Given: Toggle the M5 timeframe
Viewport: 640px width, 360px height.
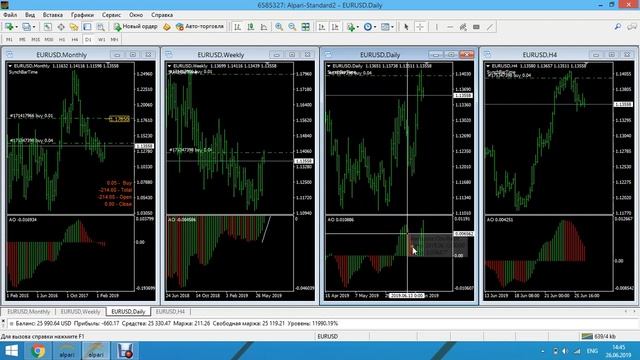Looking at the screenshot, I should coord(22,40).
